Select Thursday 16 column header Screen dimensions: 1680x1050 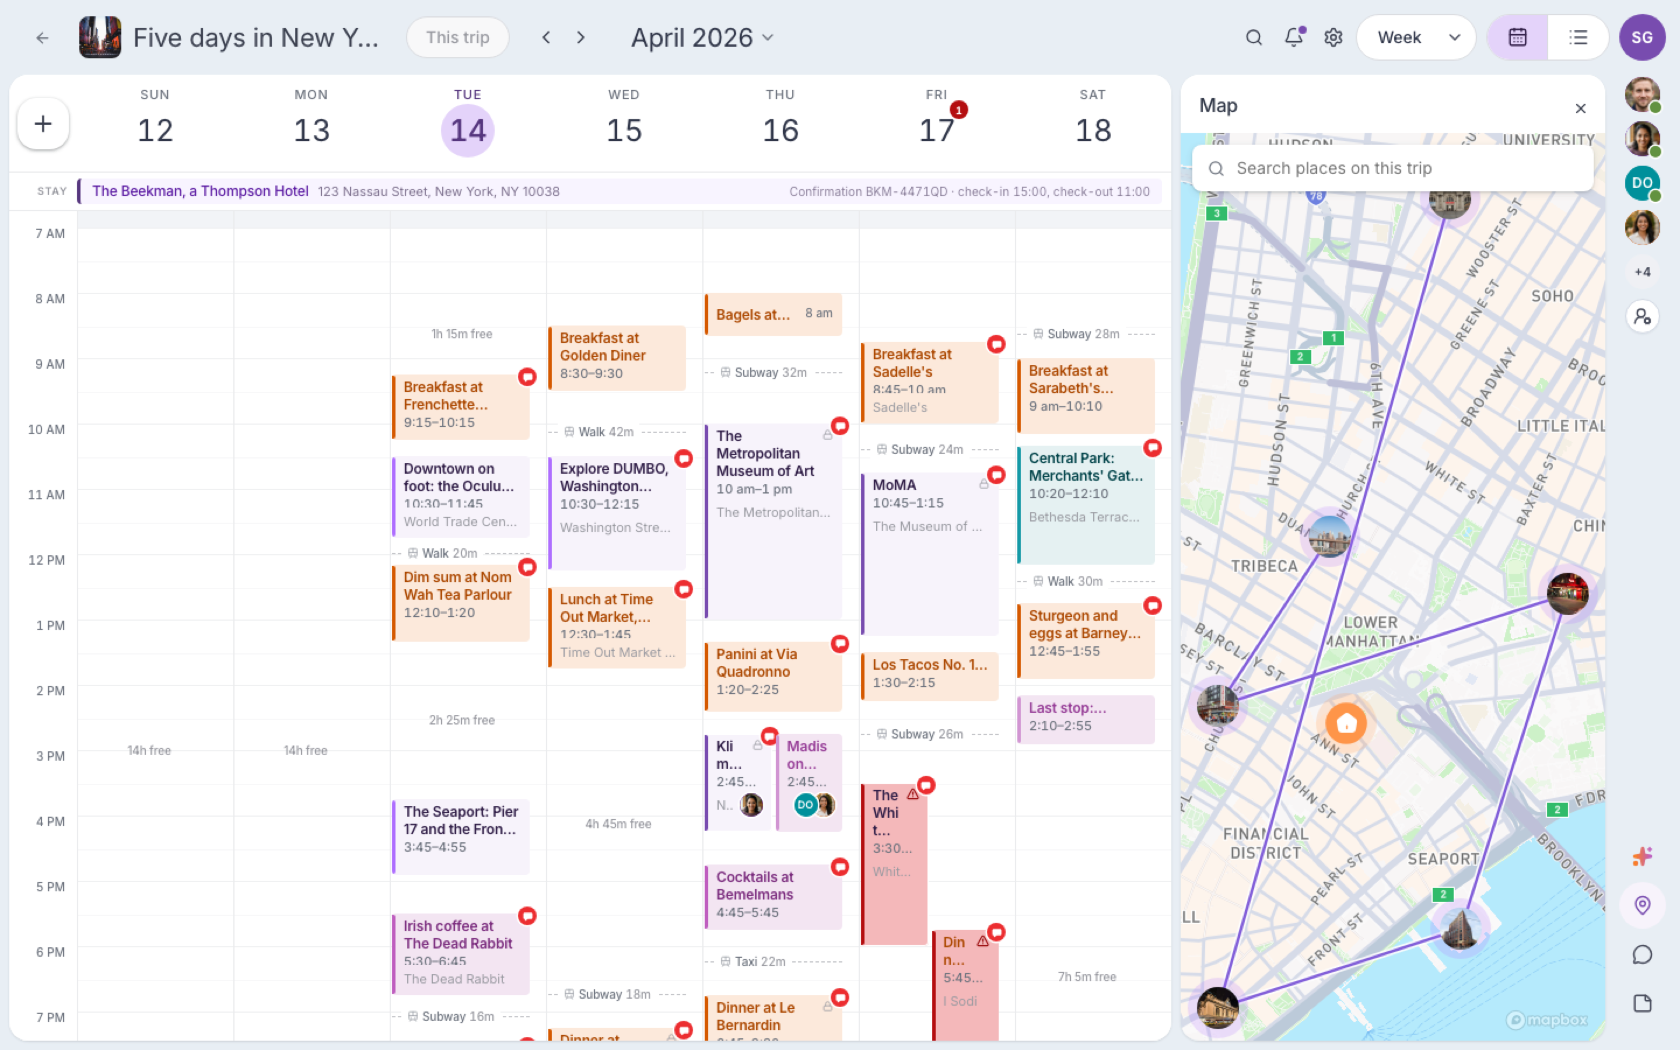pyautogui.click(x=780, y=119)
